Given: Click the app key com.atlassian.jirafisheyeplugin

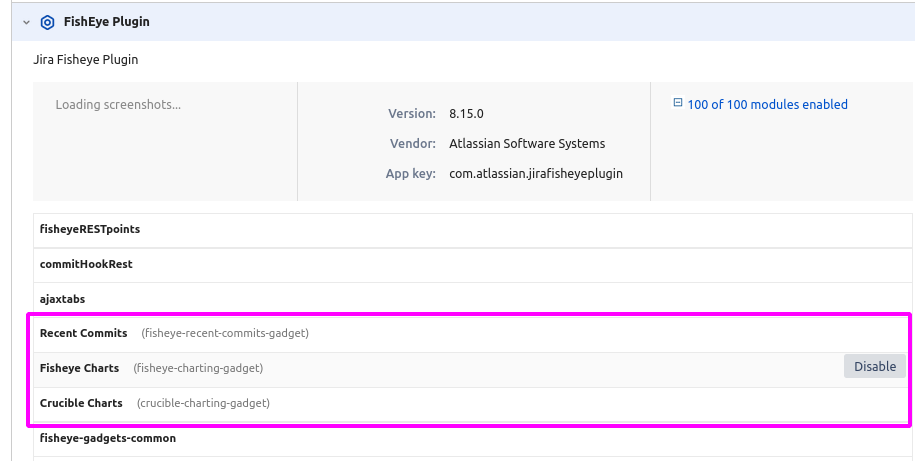Looking at the screenshot, I should tap(536, 174).
